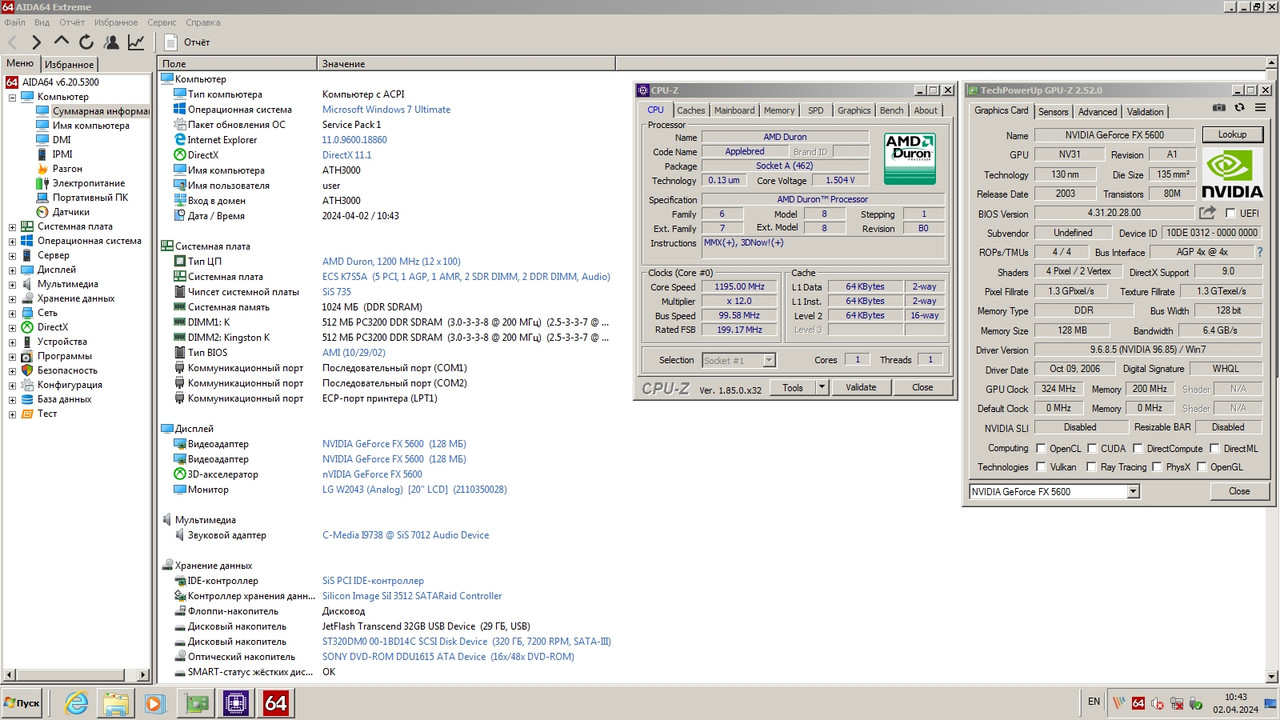The width and height of the screenshot is (1280, 720).
Task: Switch to Advanced tab in GPU-Z
Action: pos(1097,112)
